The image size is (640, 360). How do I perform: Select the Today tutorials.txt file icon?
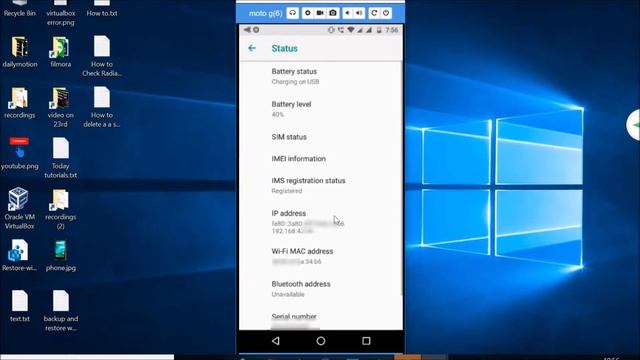(60, 158)
